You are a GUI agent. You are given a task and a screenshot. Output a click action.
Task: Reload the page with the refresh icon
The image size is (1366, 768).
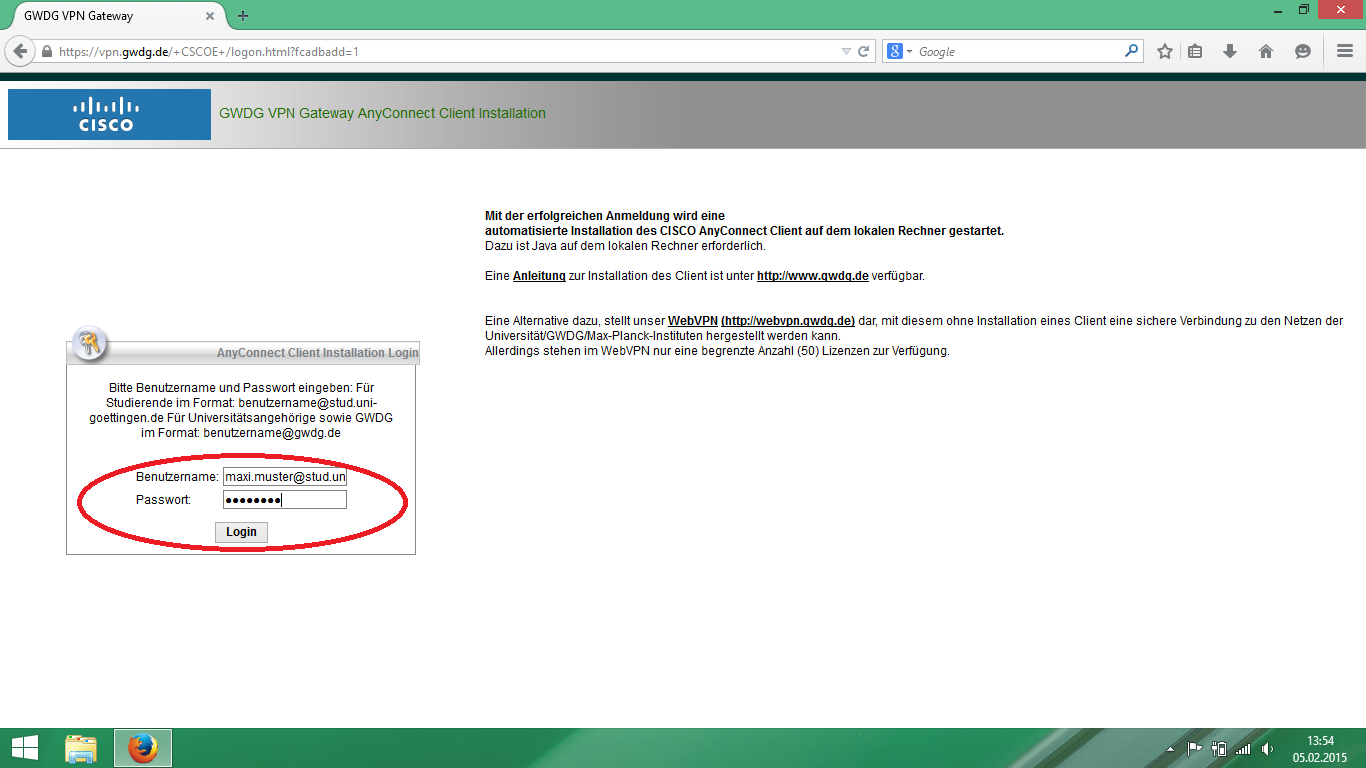[864, 51]
